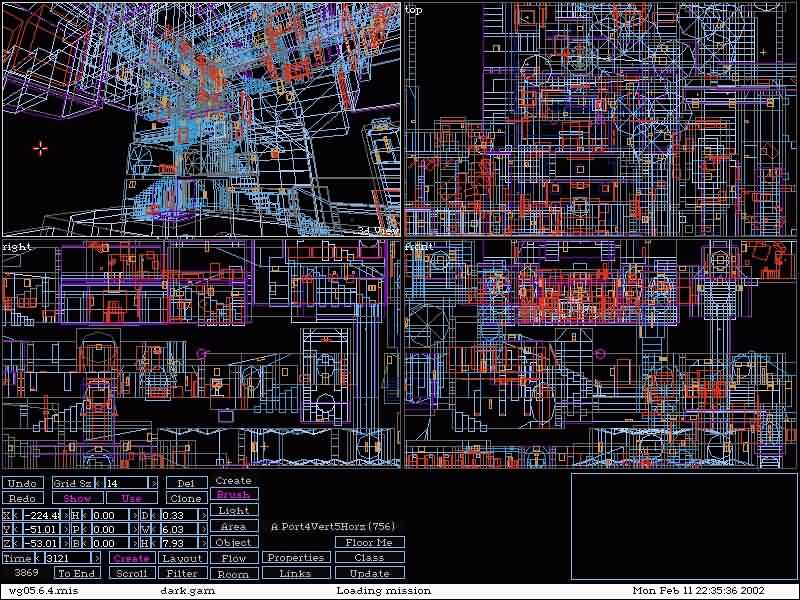Toggle the Show grid option
Screen dimensions: 800x600
point(77,498)
